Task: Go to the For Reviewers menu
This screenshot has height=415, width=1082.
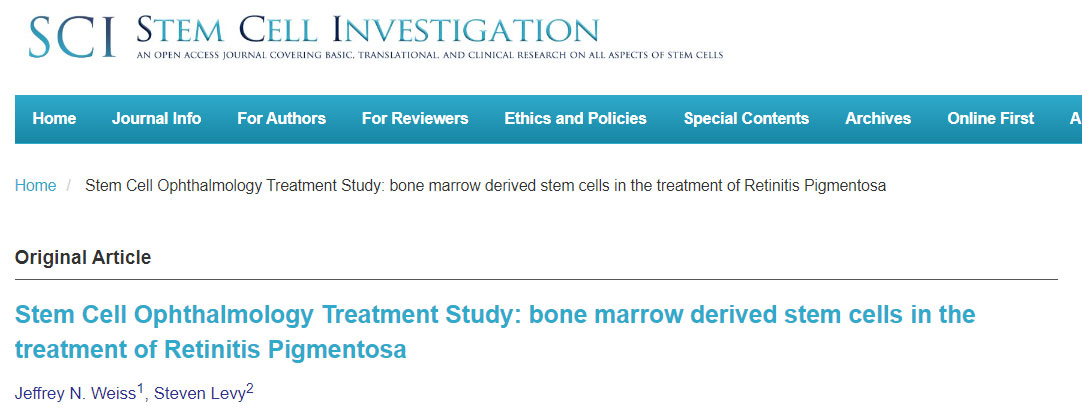Action: click(415, 119)
